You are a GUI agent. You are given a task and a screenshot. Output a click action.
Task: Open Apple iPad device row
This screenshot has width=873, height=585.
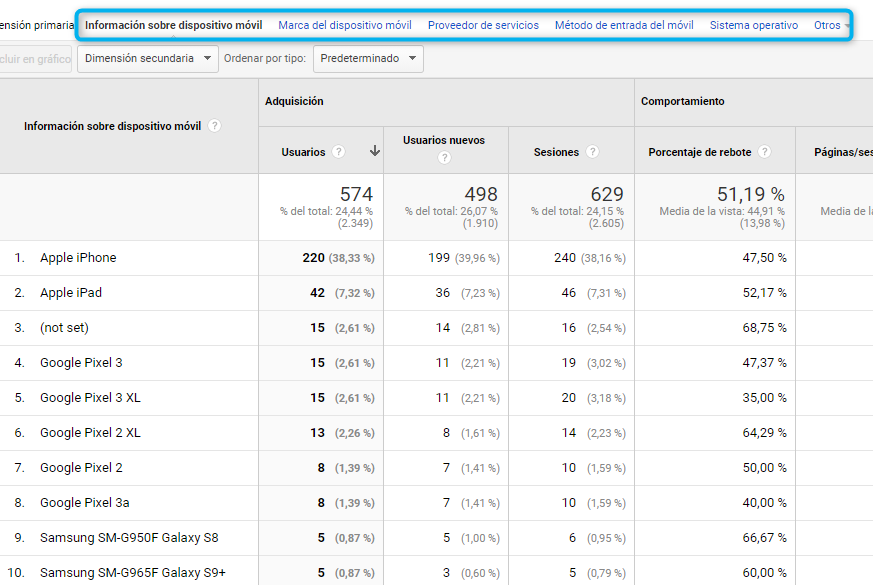(x=71, y=293)
